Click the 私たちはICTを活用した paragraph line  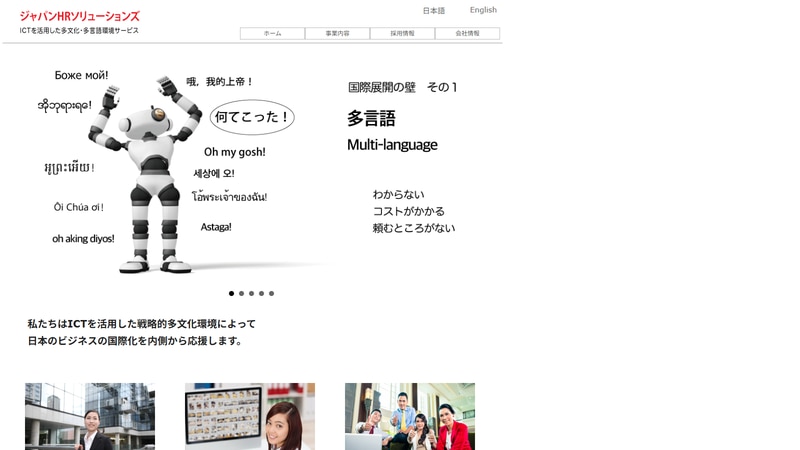tap(141, 324)
